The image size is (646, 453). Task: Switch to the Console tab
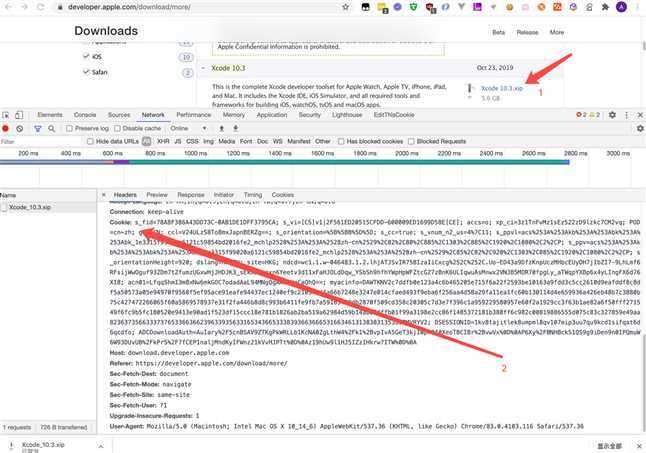(x=85, y=115)
